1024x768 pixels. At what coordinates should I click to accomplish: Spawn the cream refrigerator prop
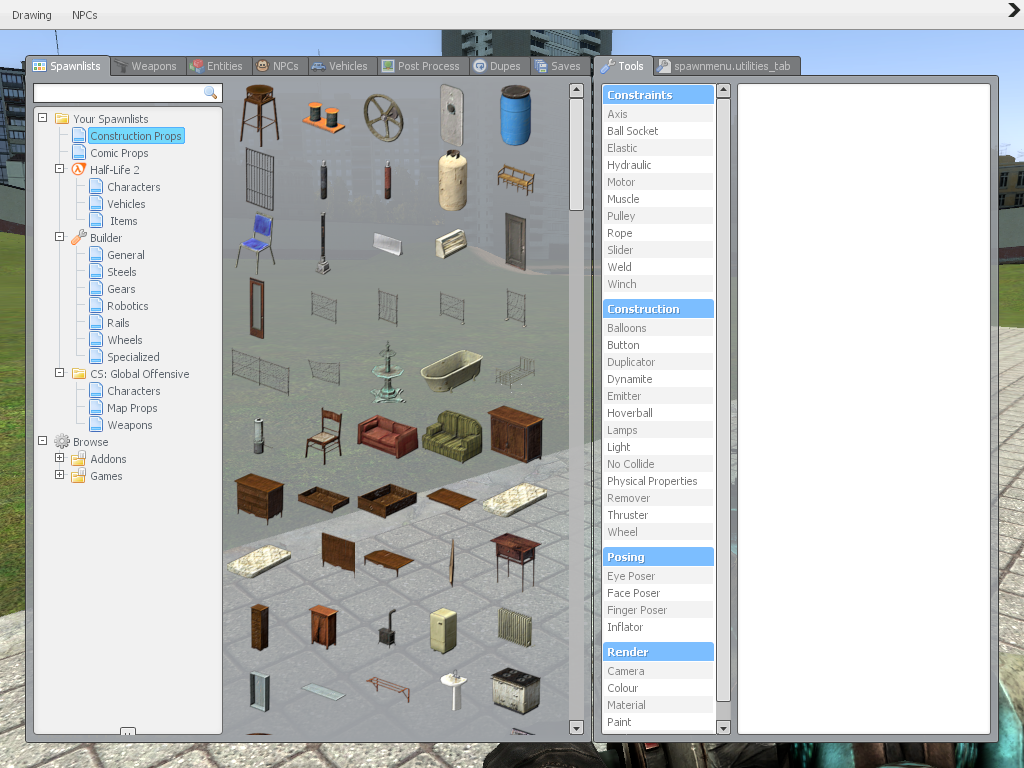(443, 630)
